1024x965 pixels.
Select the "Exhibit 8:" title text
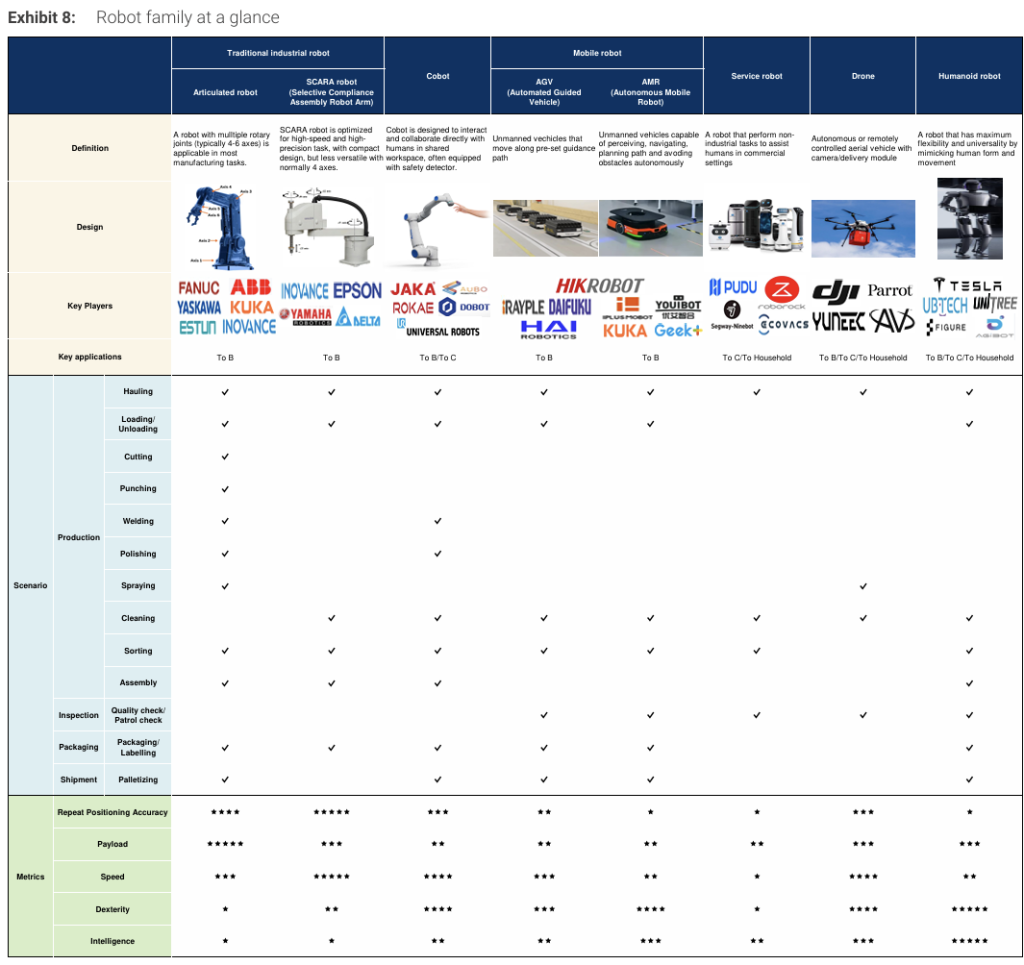(42, 18)
